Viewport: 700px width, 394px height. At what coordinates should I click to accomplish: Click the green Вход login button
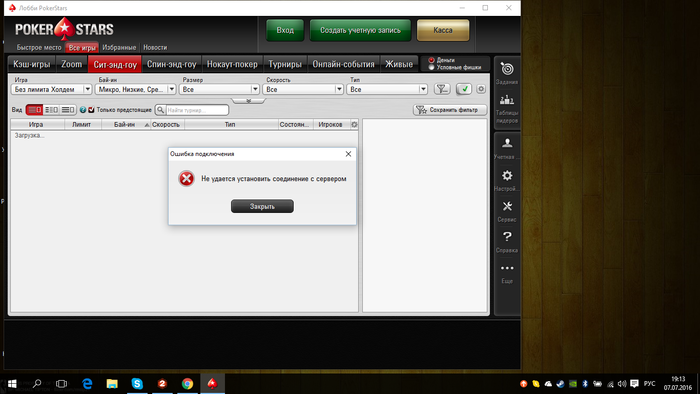tap(285, 30)
